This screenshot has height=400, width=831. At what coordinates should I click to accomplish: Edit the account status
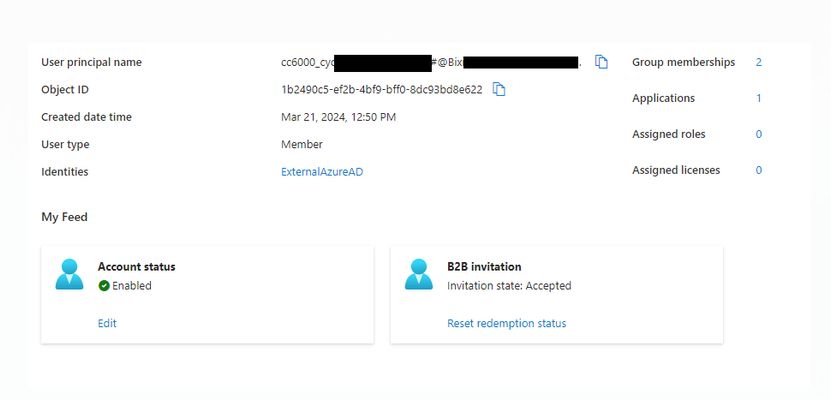[107, 323]
